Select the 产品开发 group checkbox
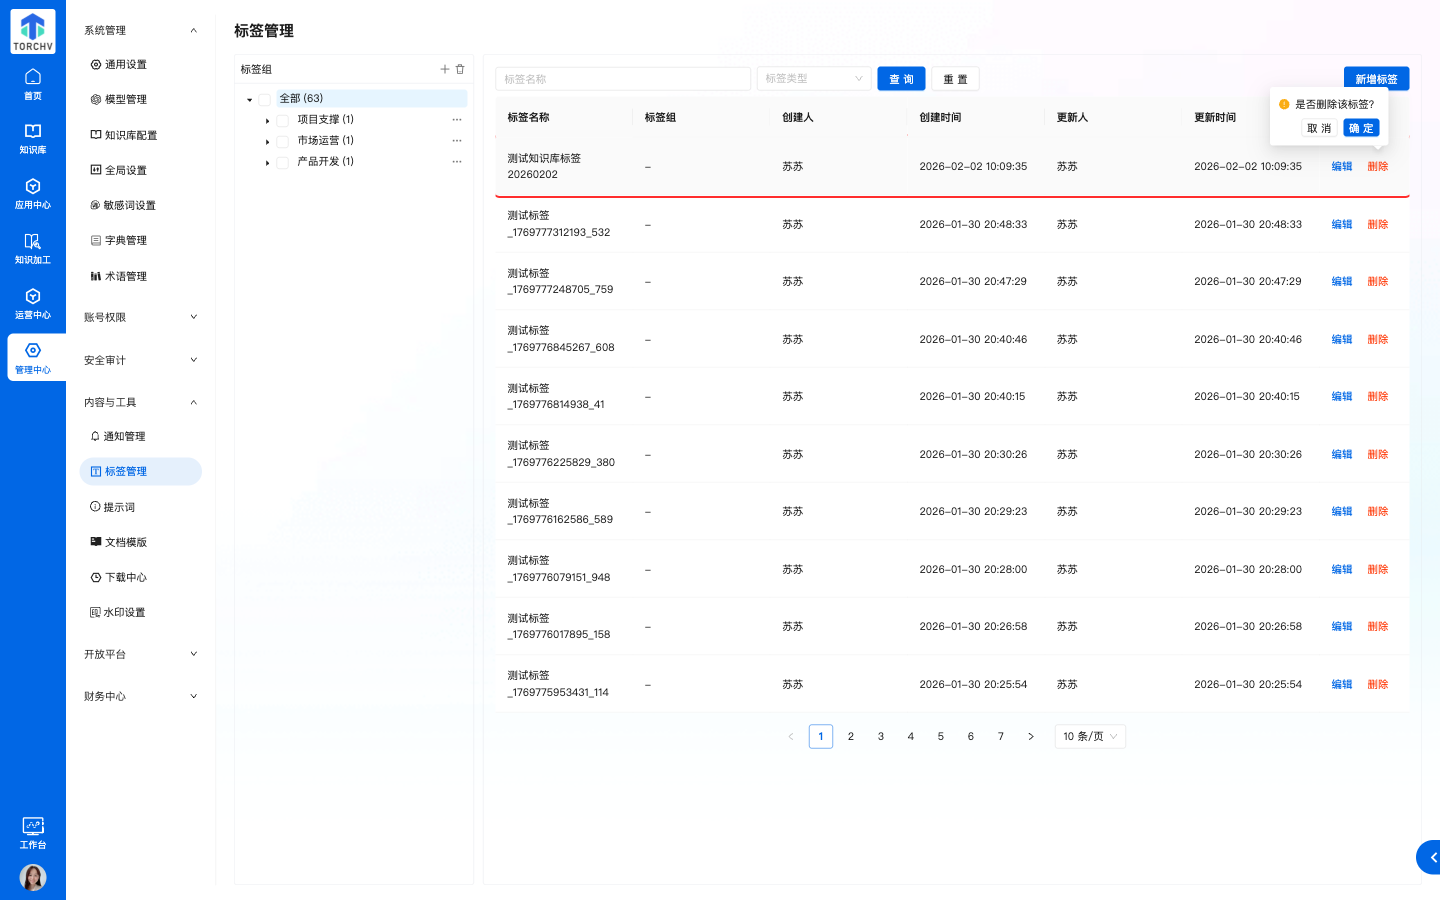The image size is (1440, 900). click(283, 162)
